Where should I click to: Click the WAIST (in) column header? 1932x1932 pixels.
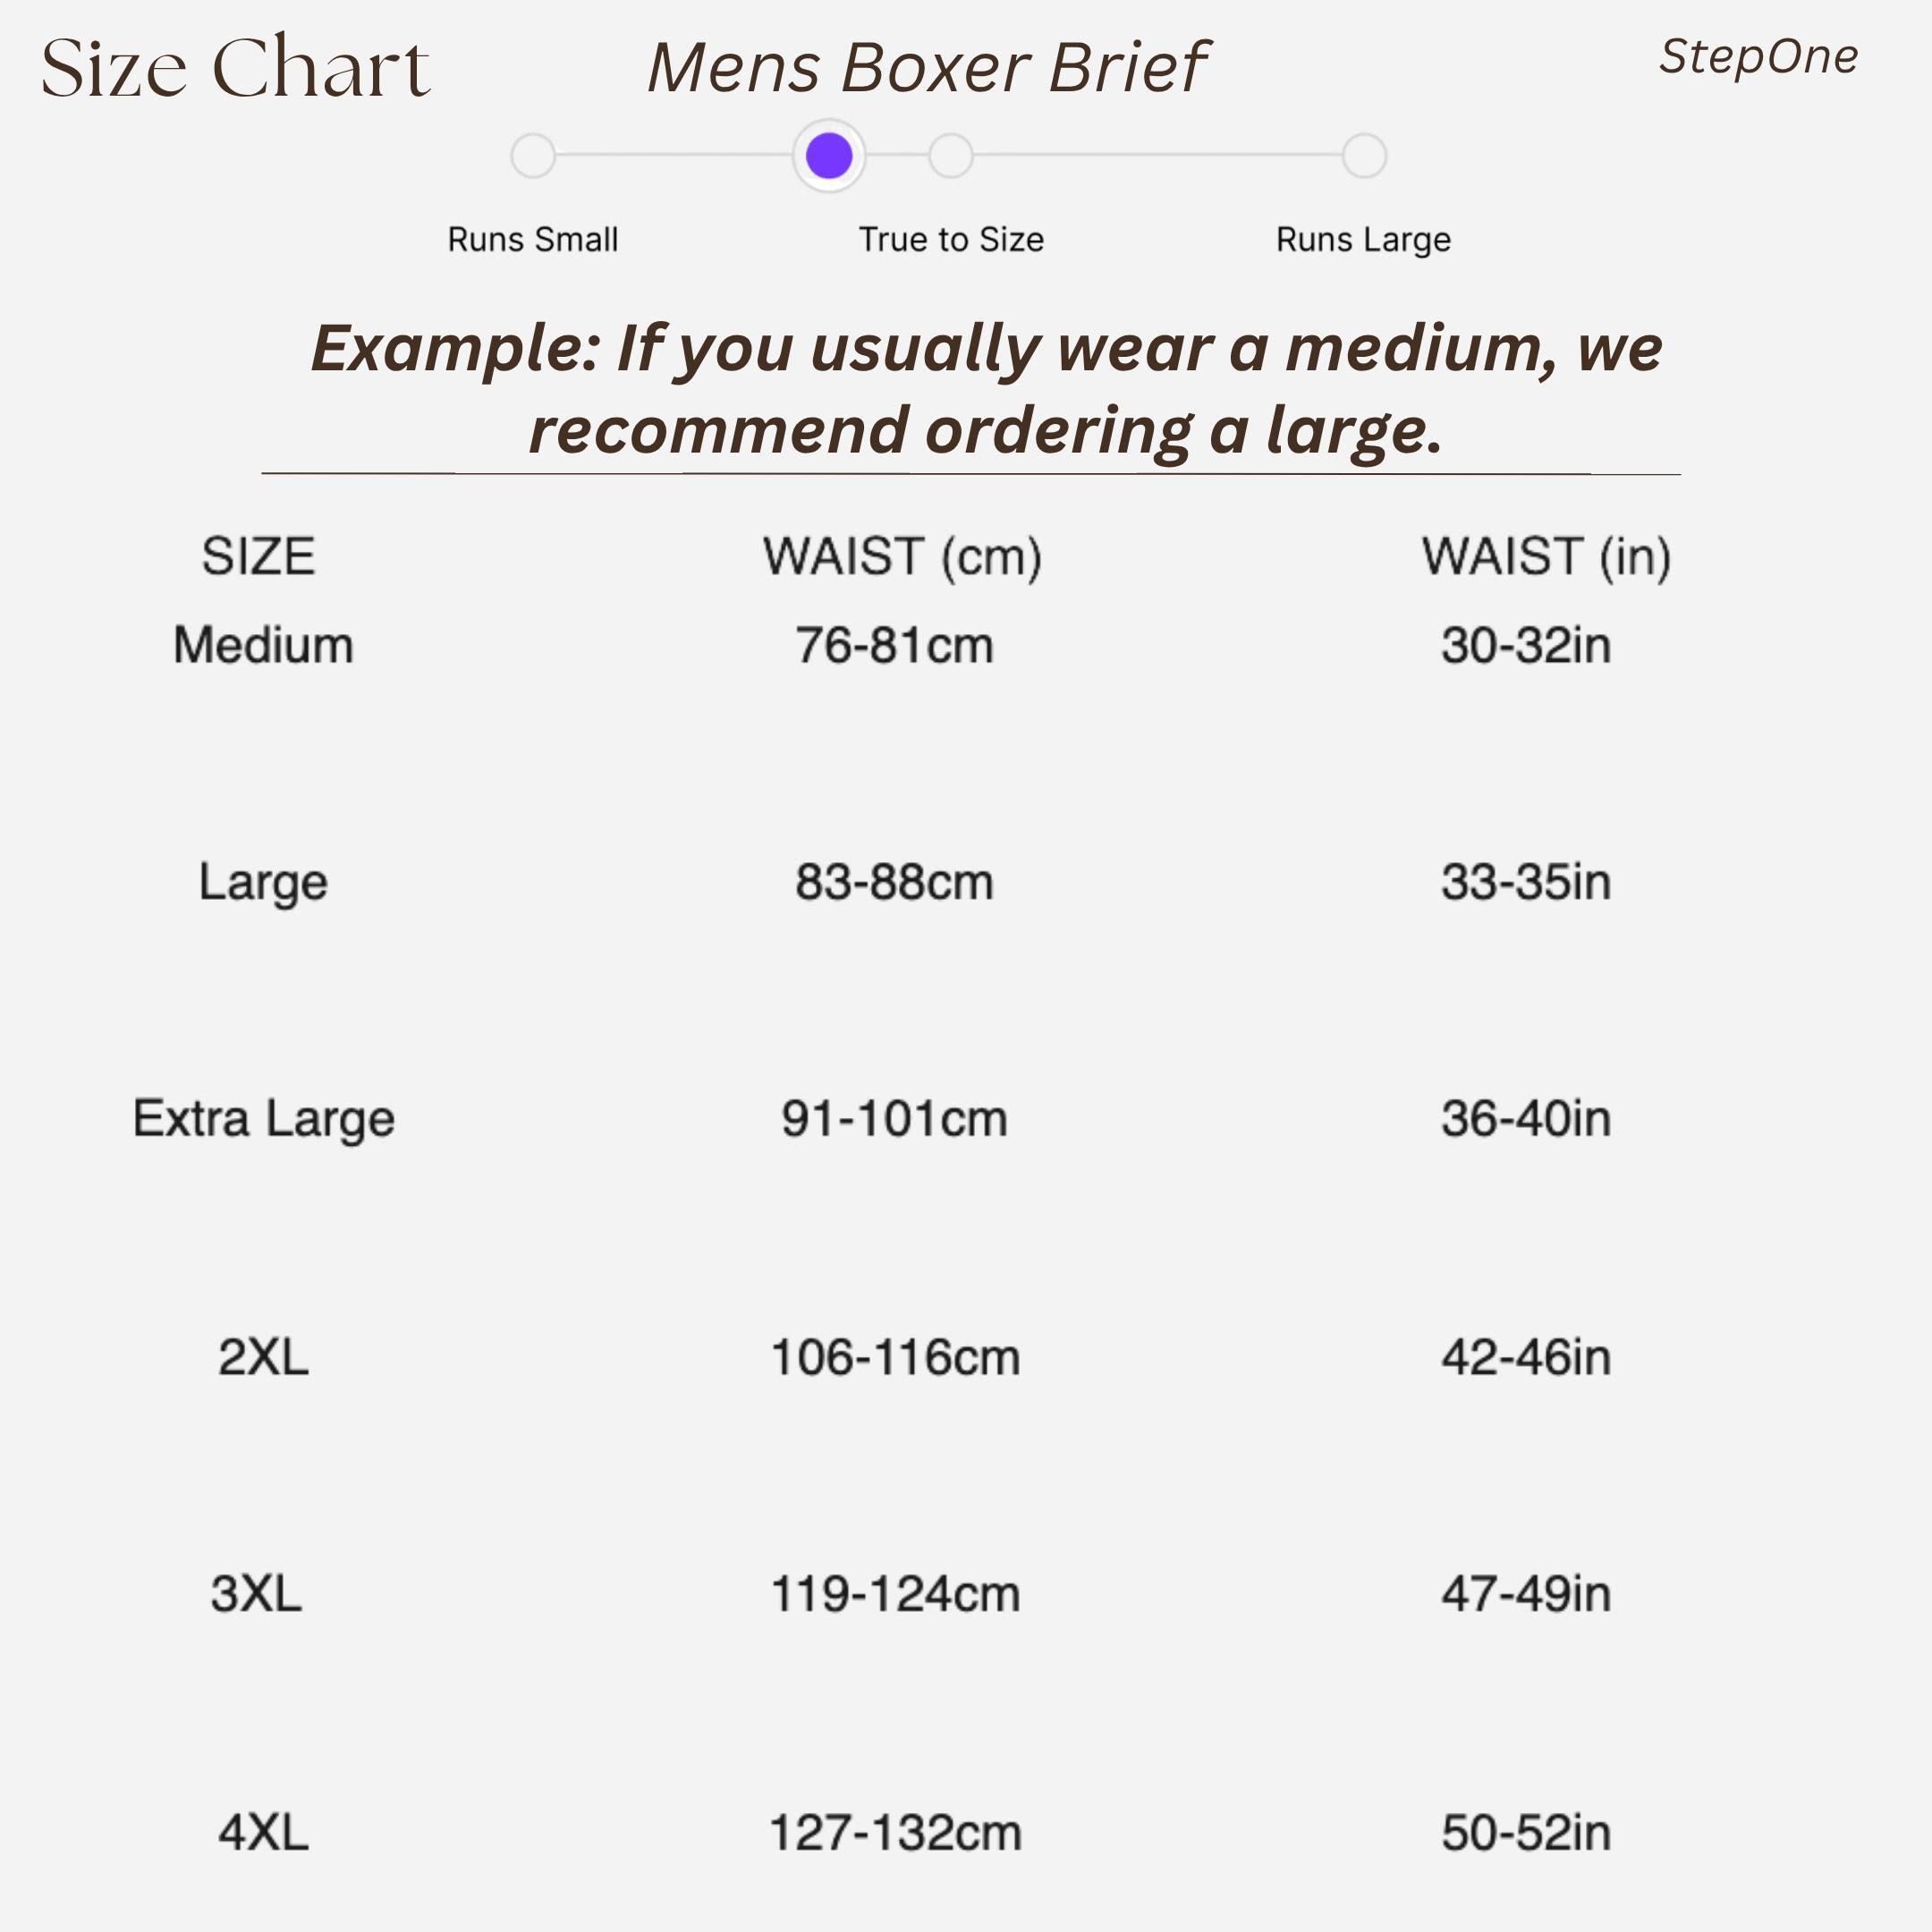1546,556
